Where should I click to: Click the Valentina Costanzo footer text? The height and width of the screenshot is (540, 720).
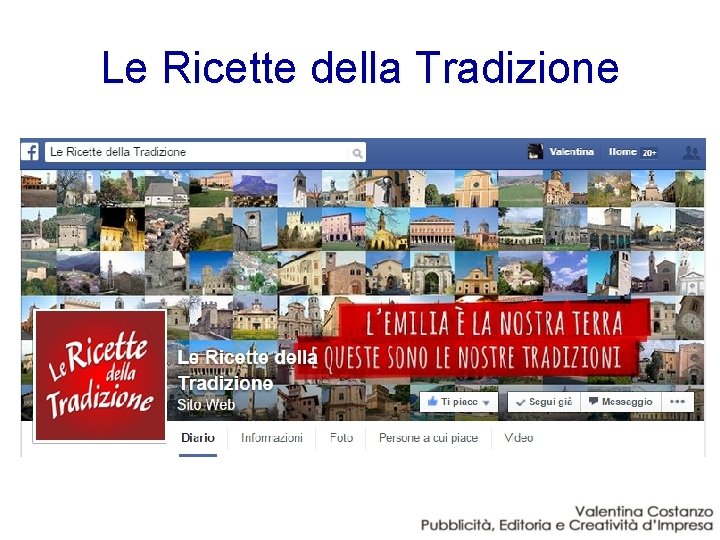click(644, 511)
